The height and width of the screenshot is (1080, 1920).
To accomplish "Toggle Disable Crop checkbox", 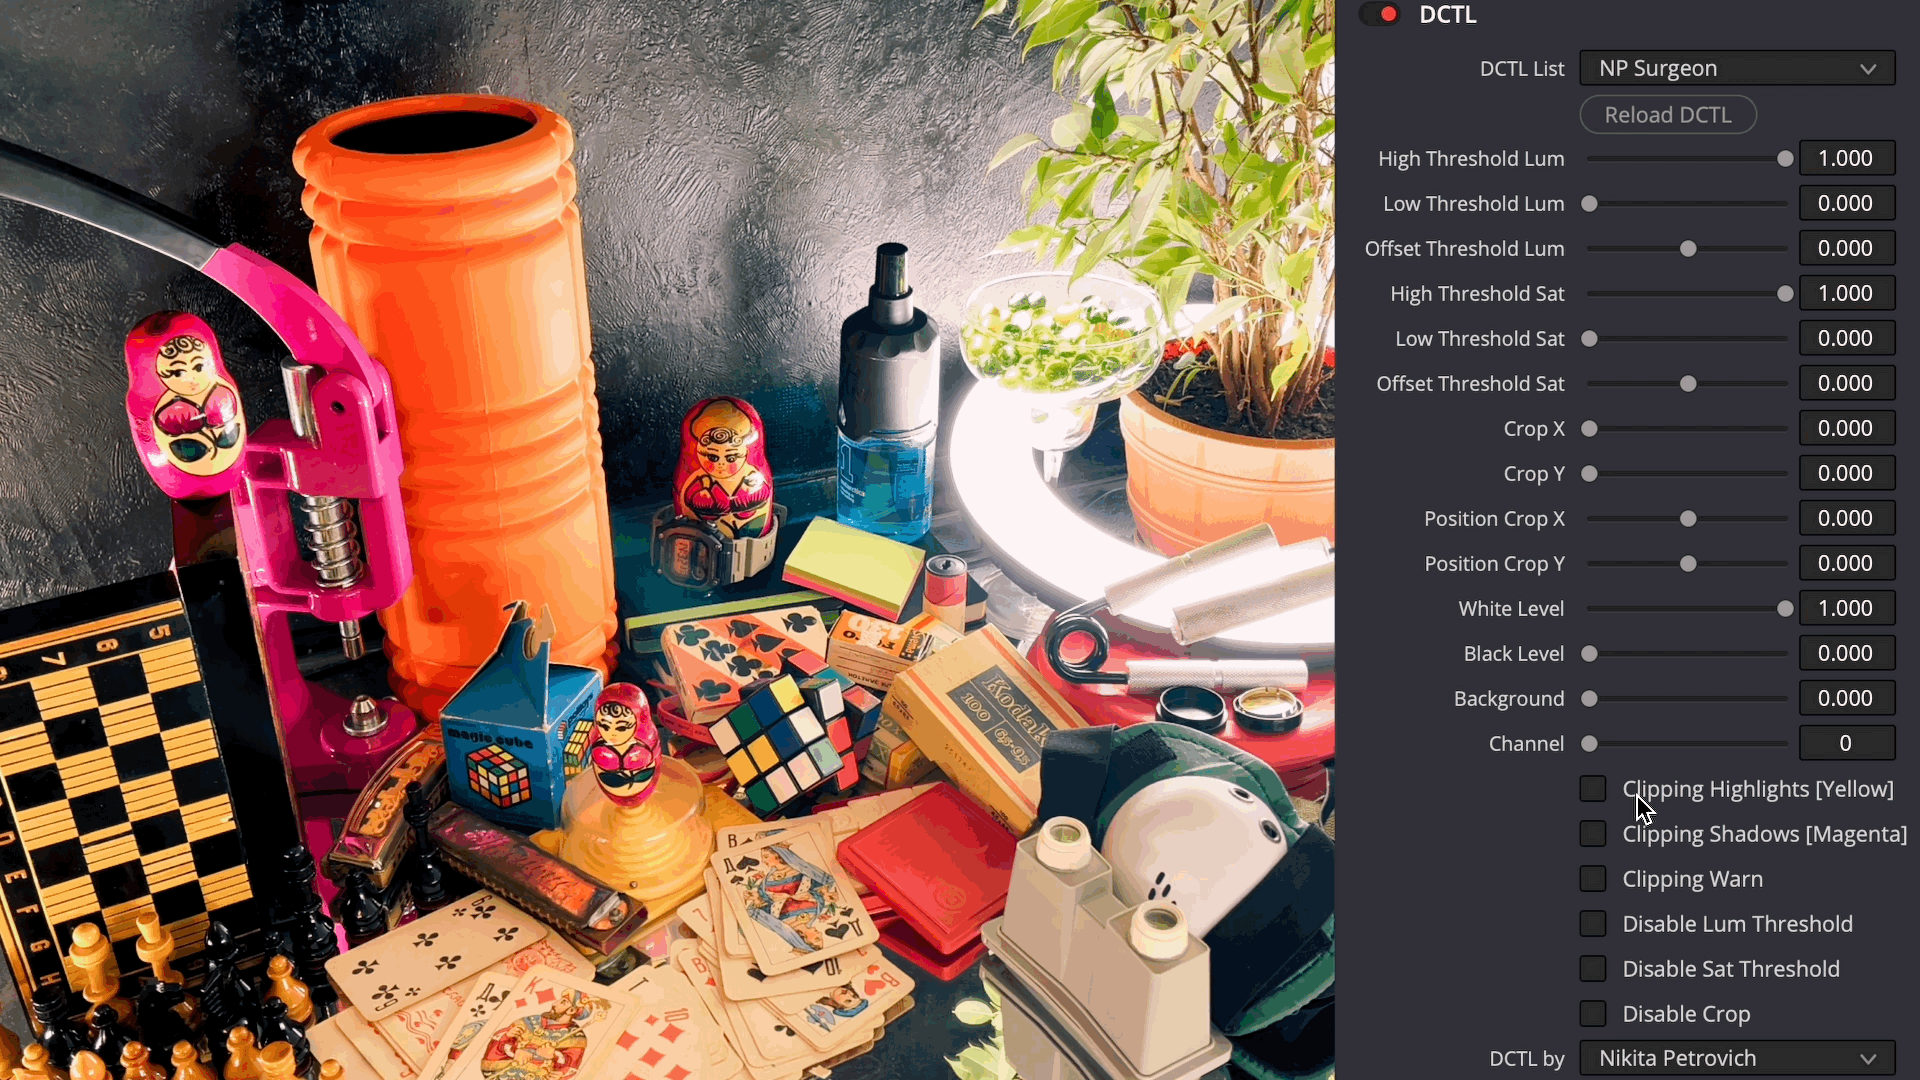I will (1594, 1013).
